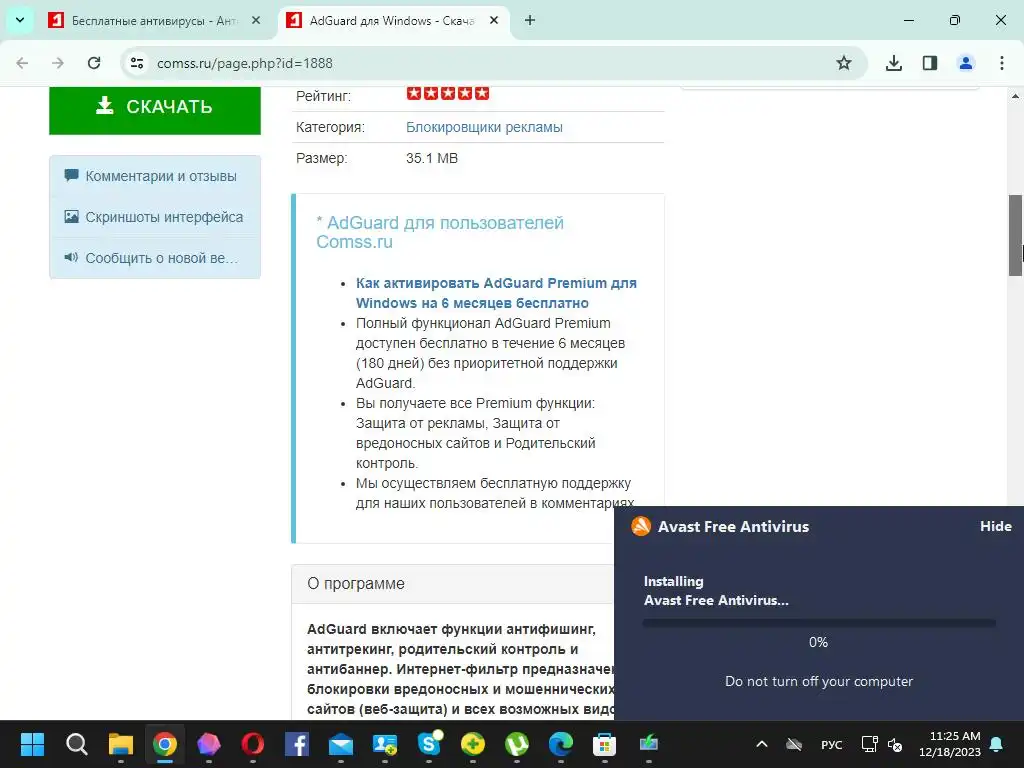
Task: Open Microsoft Store from taskbar
Action: tap(605, 744)
